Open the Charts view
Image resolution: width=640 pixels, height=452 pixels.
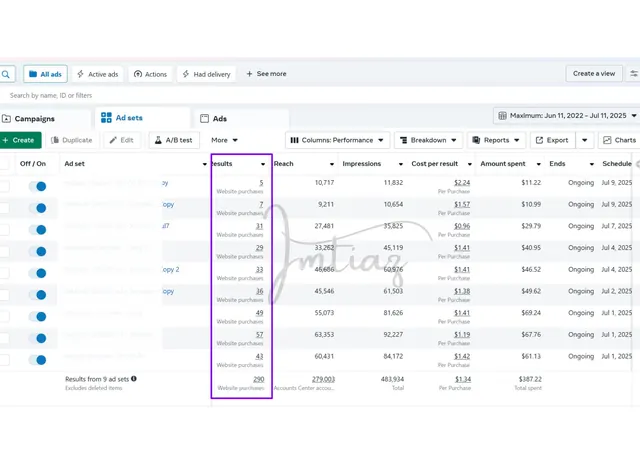[x=619, y=140]
